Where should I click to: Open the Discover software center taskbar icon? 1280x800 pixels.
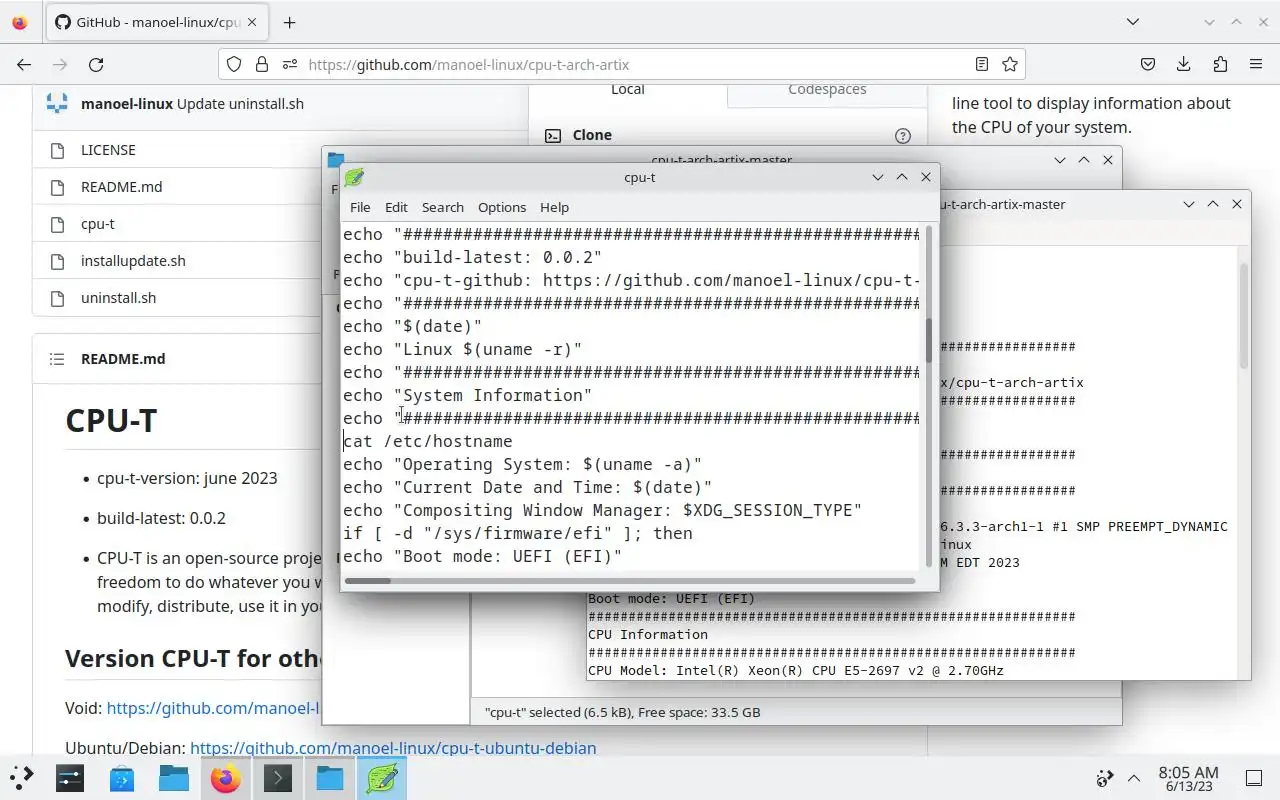(x=122, y=778)
